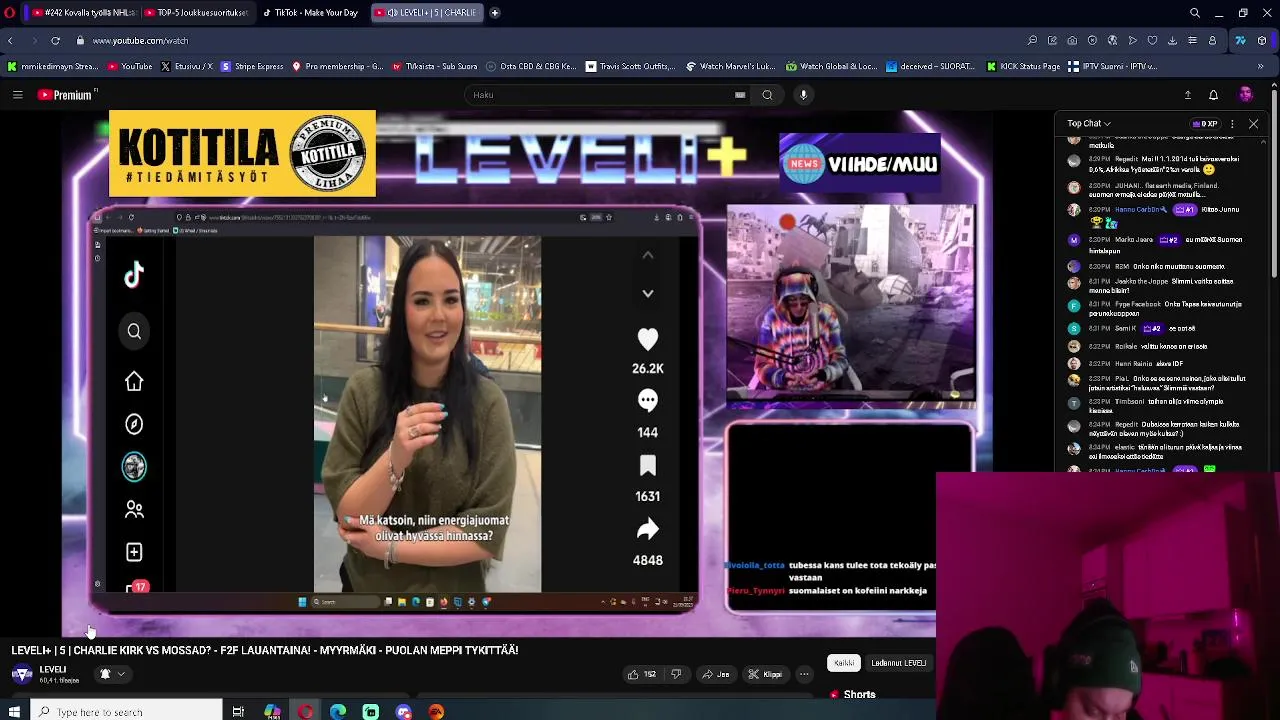Open the downloads icon in the browser toolbar

click(x=1172, y=41)
